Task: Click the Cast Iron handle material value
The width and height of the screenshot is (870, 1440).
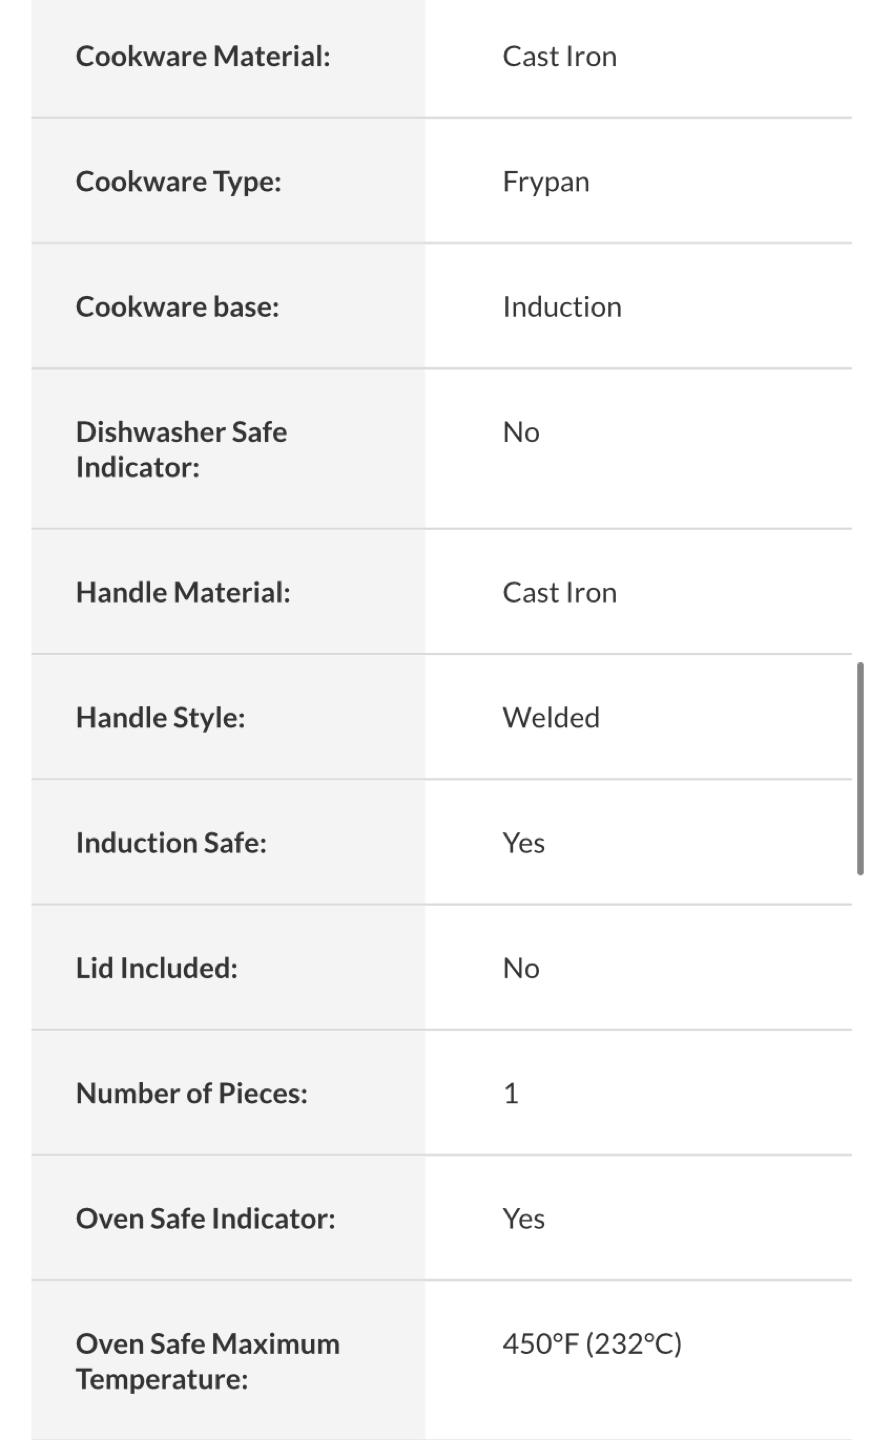Action: pos(560,593)
